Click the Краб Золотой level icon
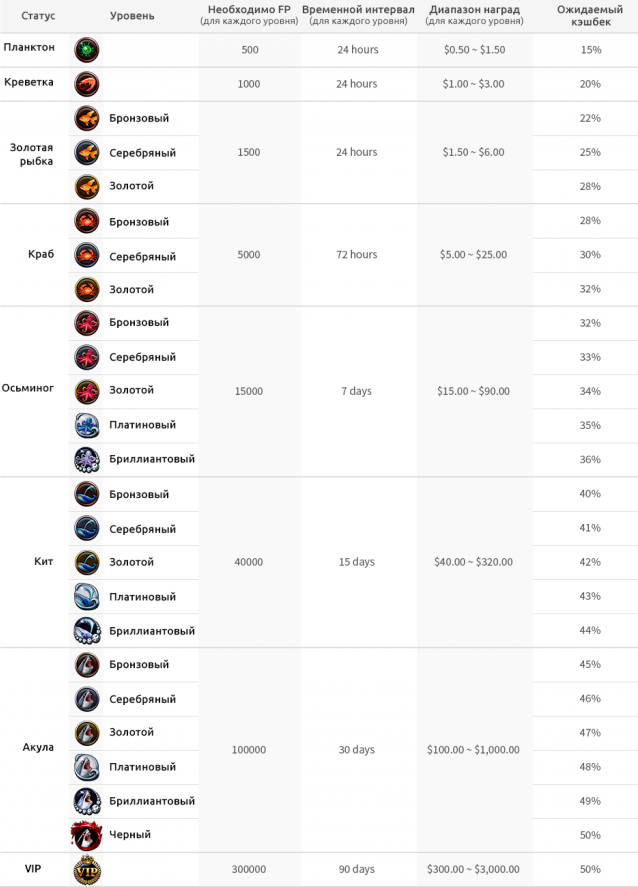Image resolution: width=638 pixels, height=887 pixels. [x=87, y=290]
